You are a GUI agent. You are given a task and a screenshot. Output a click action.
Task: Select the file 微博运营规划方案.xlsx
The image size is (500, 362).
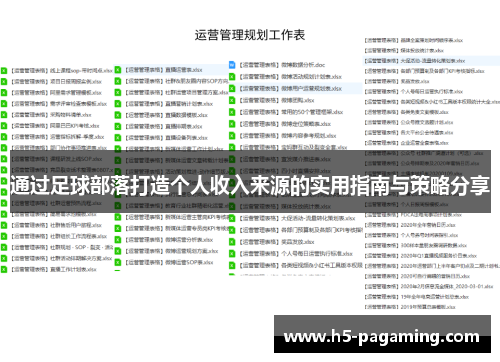(x=172, y=251)
